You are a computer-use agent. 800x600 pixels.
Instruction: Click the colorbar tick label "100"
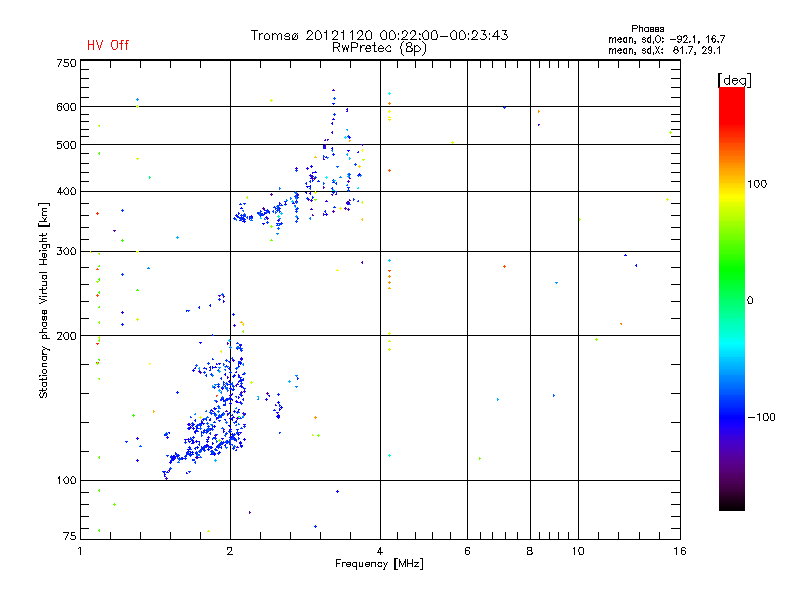757,184
